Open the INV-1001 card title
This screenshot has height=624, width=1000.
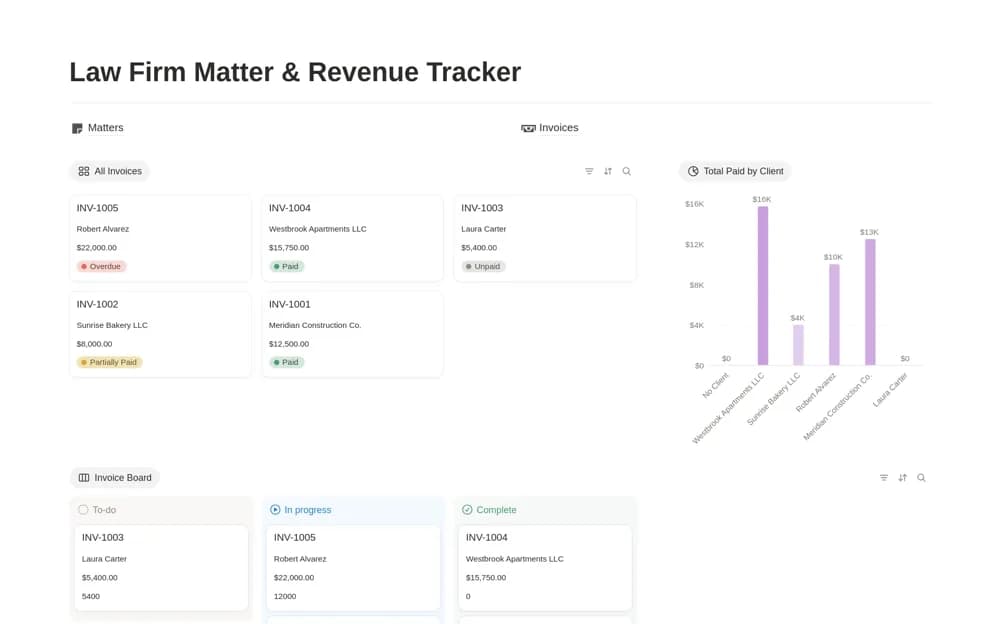tap(290, 304)
